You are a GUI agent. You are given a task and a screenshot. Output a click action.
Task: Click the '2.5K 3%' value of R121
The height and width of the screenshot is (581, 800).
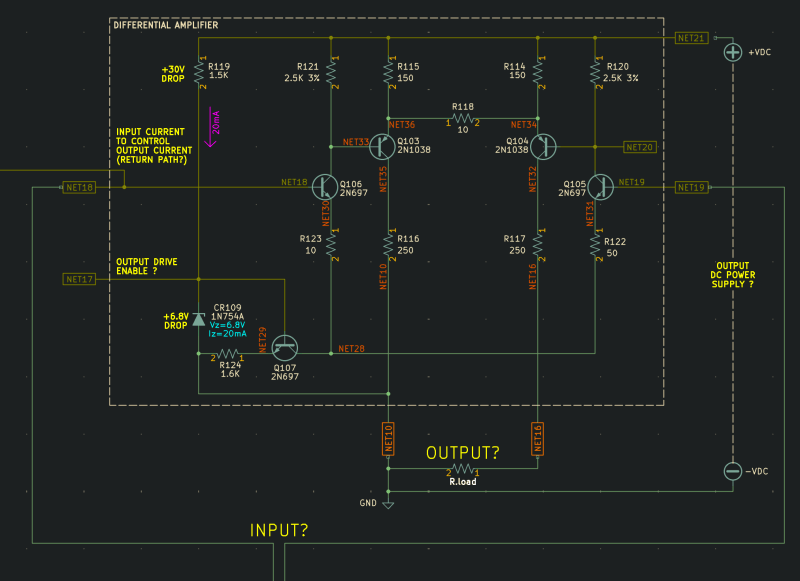pos(302,78)
